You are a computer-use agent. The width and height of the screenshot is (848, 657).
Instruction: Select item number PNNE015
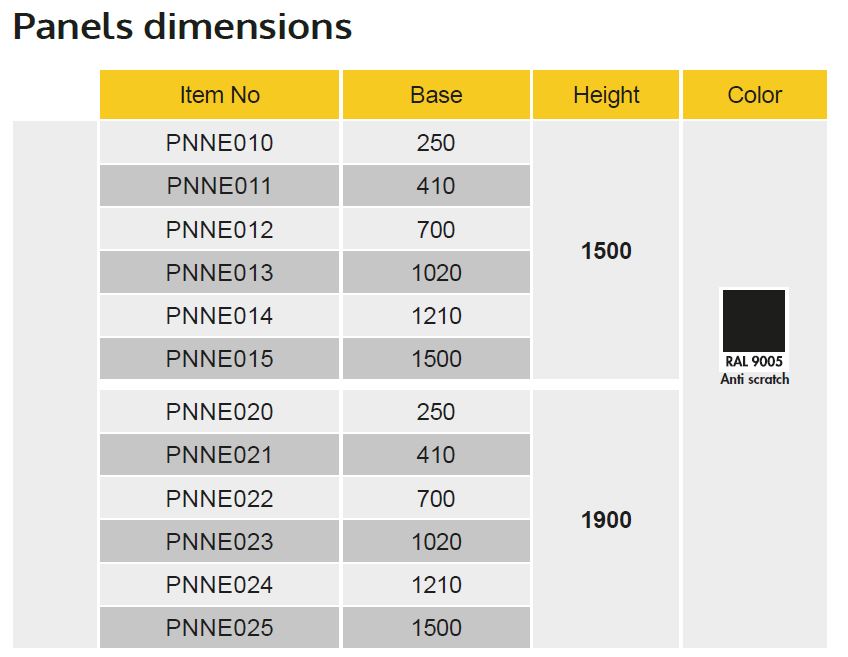[x=219, y=359]
